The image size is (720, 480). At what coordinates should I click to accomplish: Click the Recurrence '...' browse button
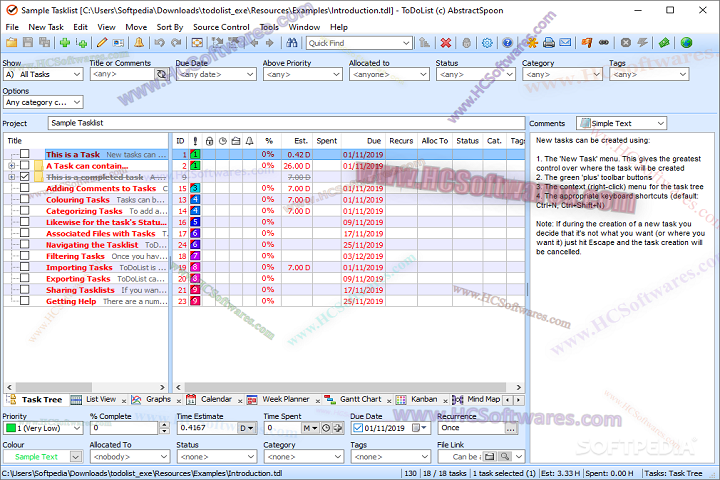pos(511,428)
